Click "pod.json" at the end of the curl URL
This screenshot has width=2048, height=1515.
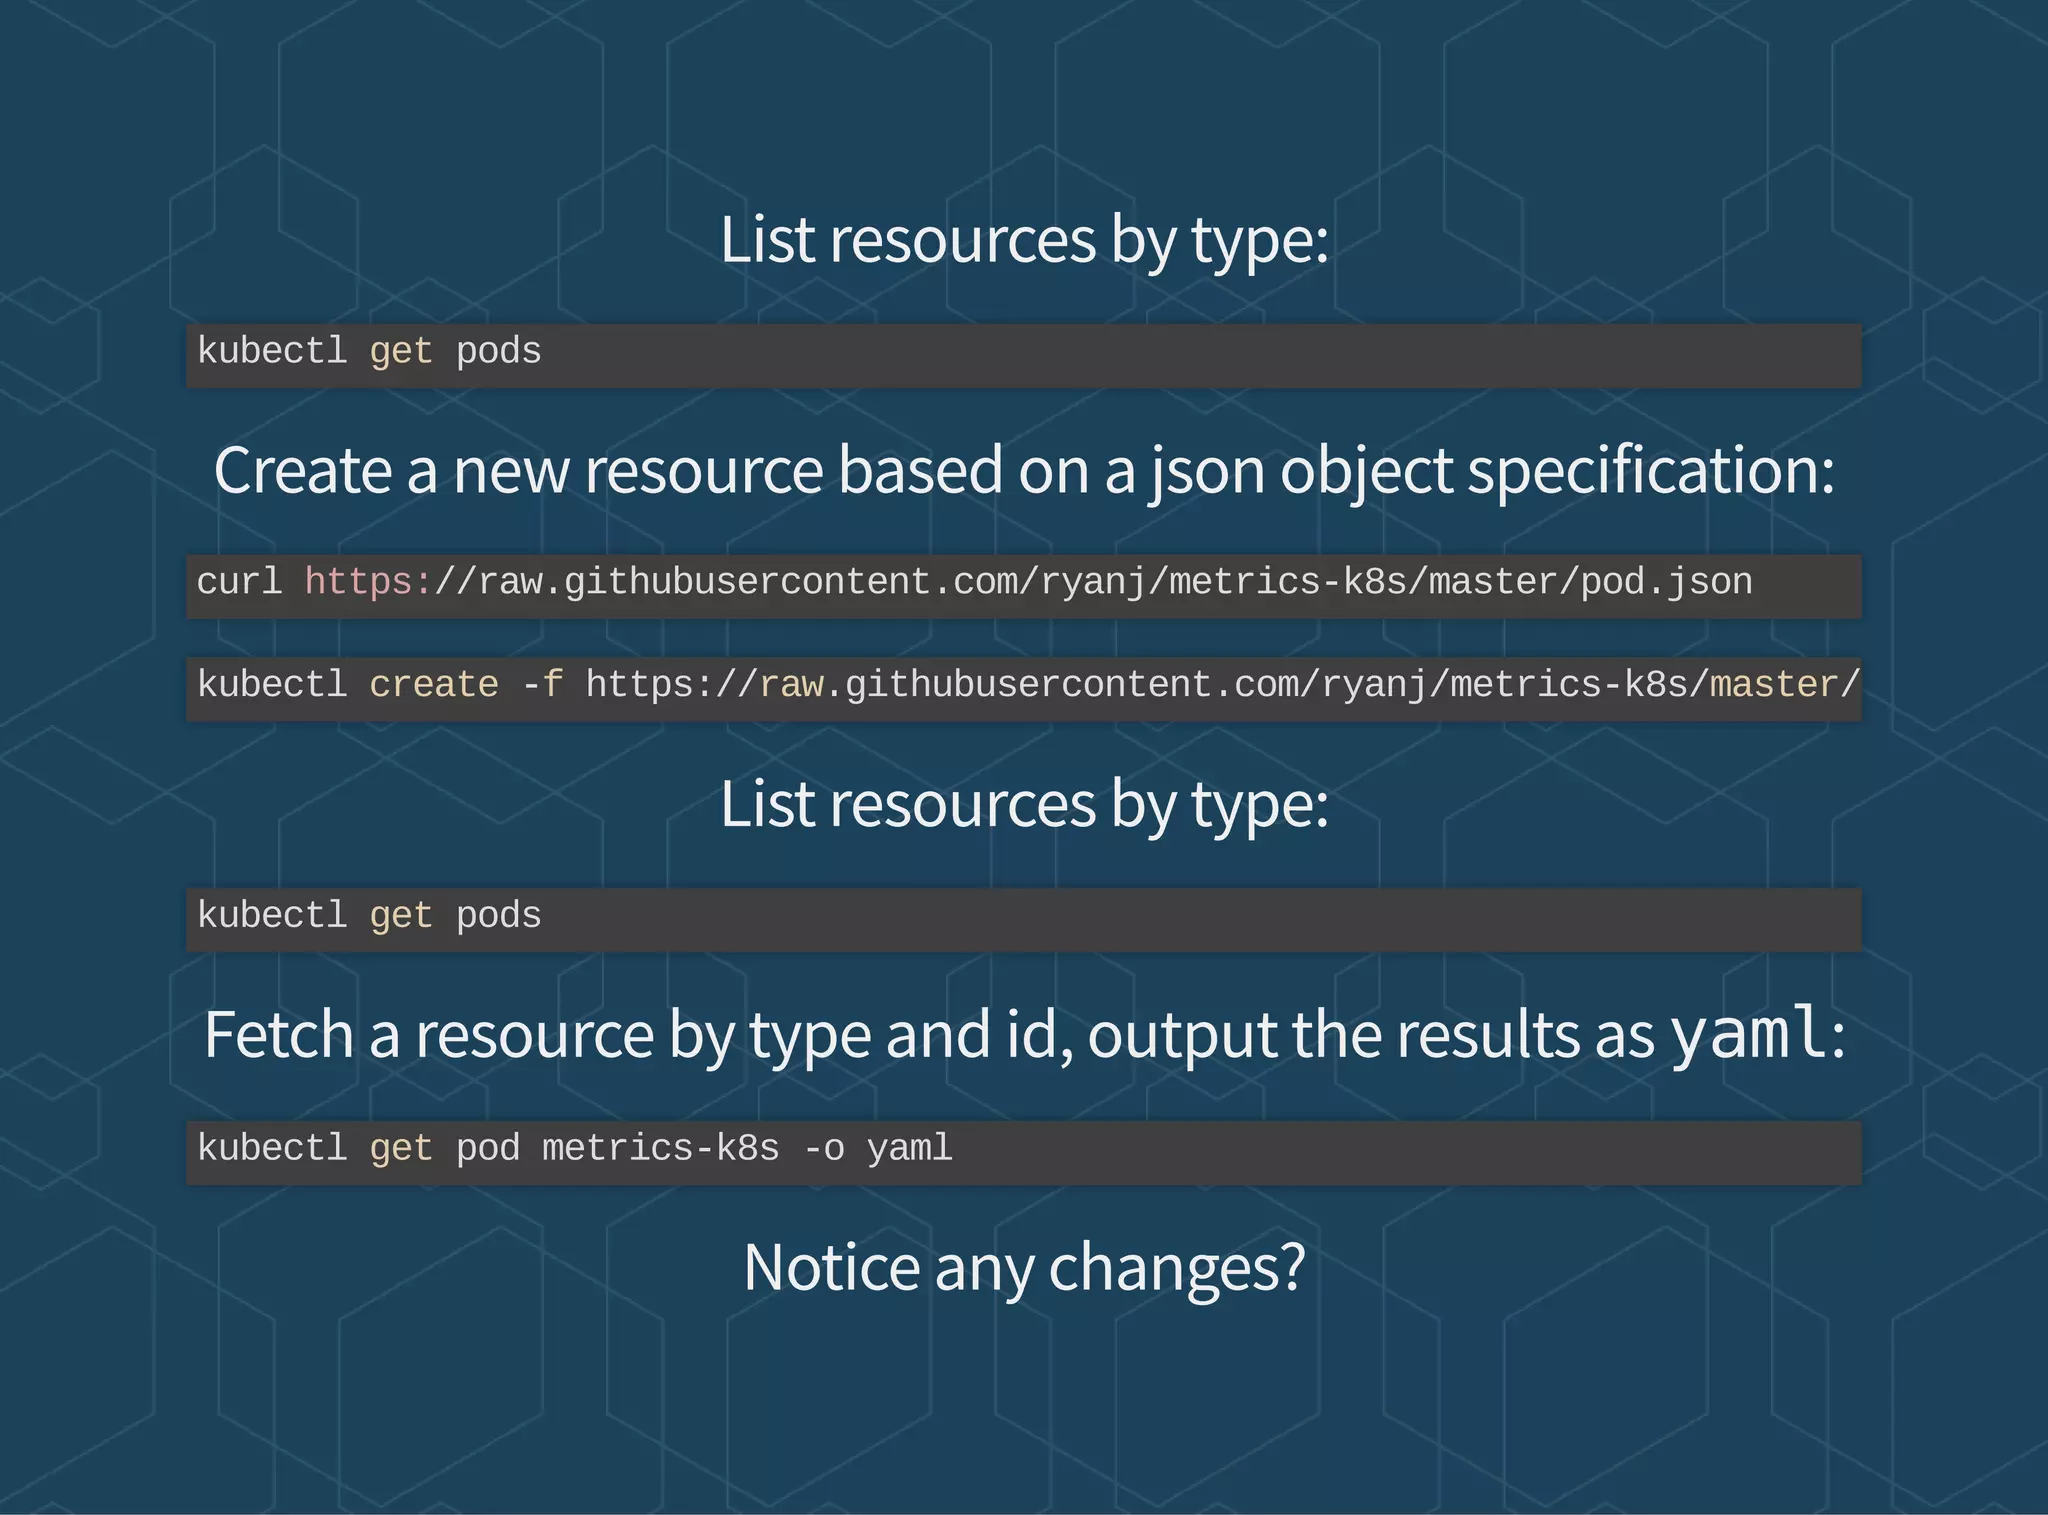(x=1666, y=582)
